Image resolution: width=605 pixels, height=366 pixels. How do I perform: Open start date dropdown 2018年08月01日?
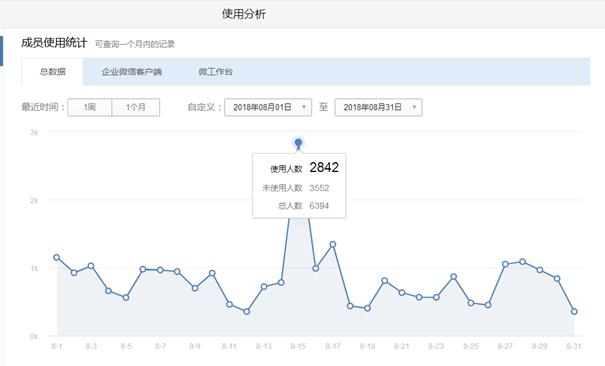coord(268,107)
